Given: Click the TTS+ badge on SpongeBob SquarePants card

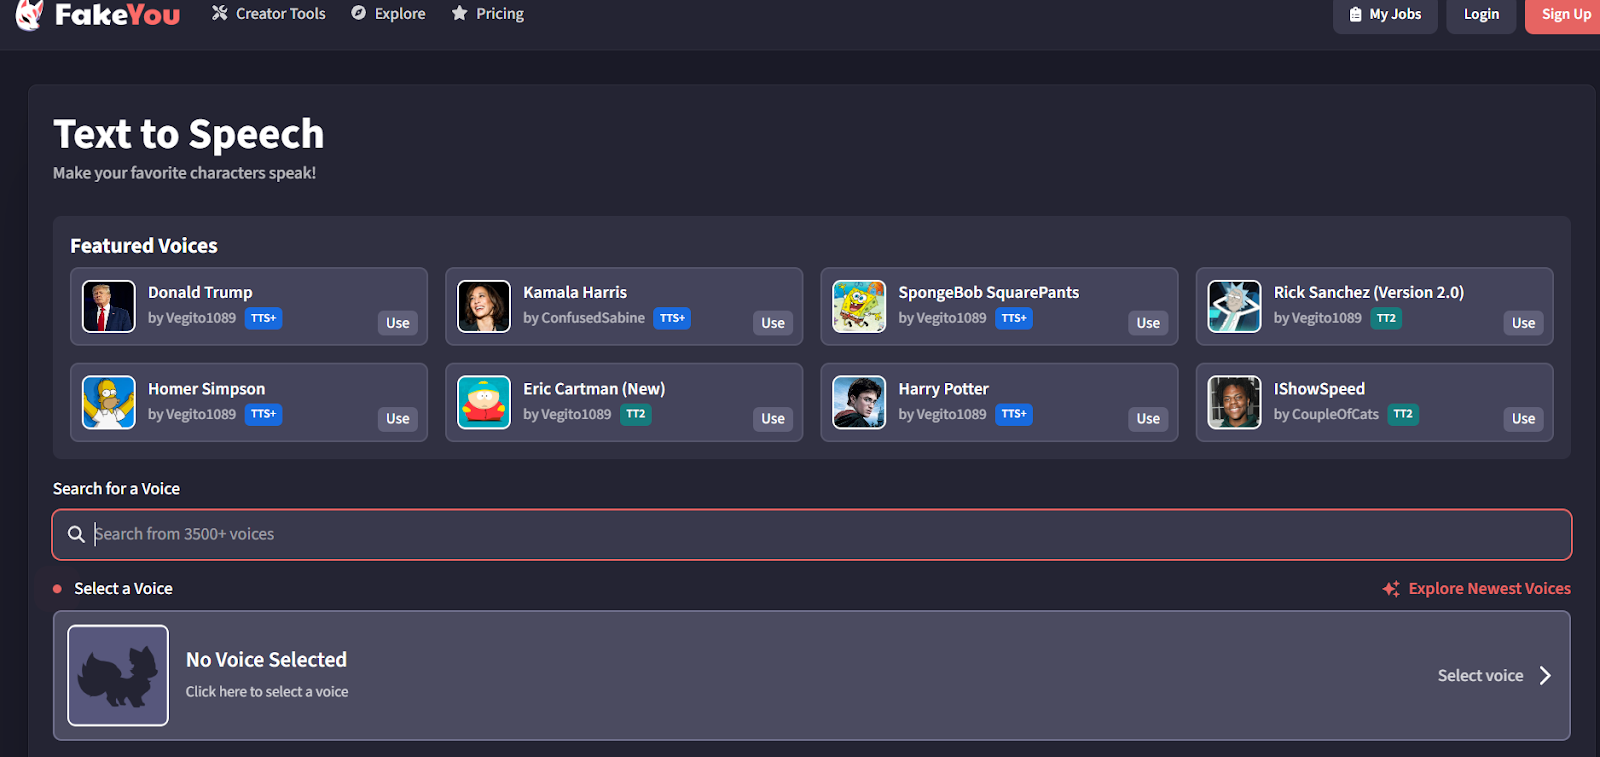Looking at the screenshot, I should [1014, 318].
